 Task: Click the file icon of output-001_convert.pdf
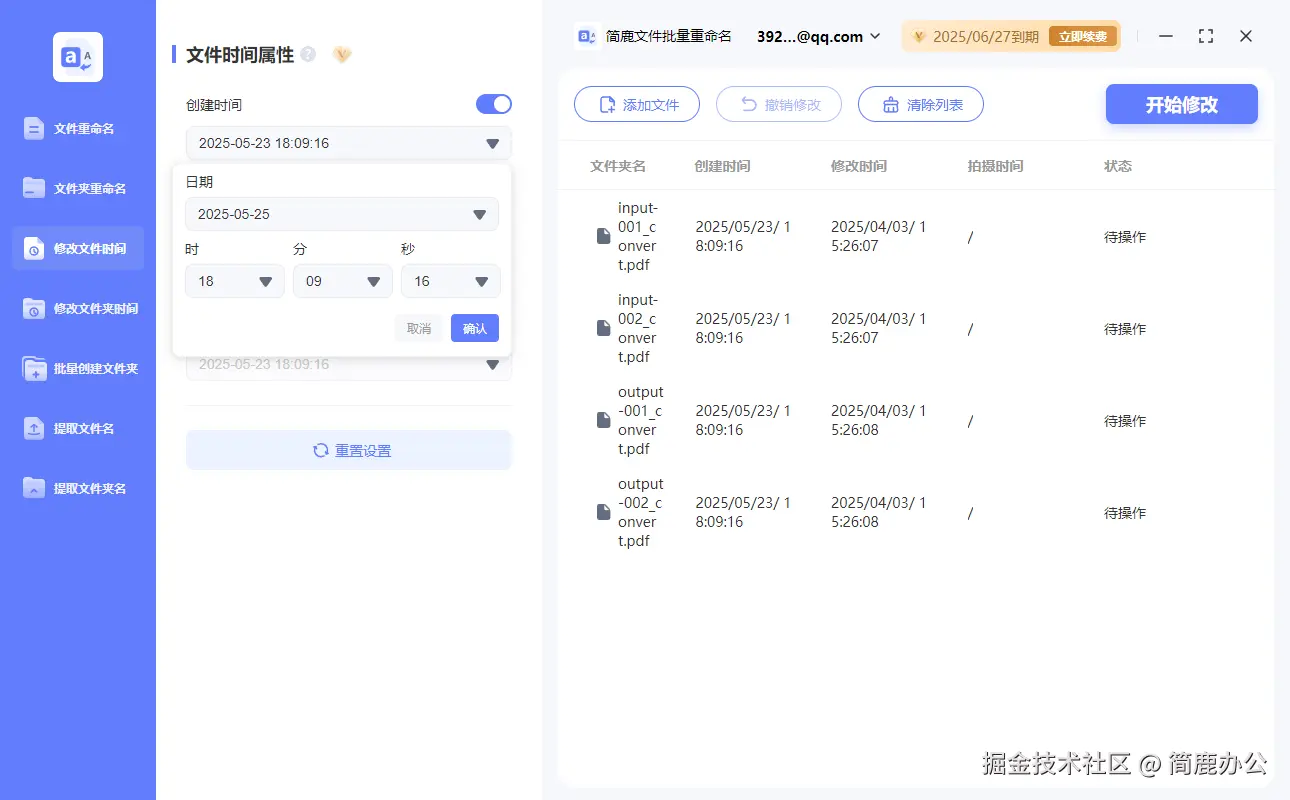click(x=603, y=421)
